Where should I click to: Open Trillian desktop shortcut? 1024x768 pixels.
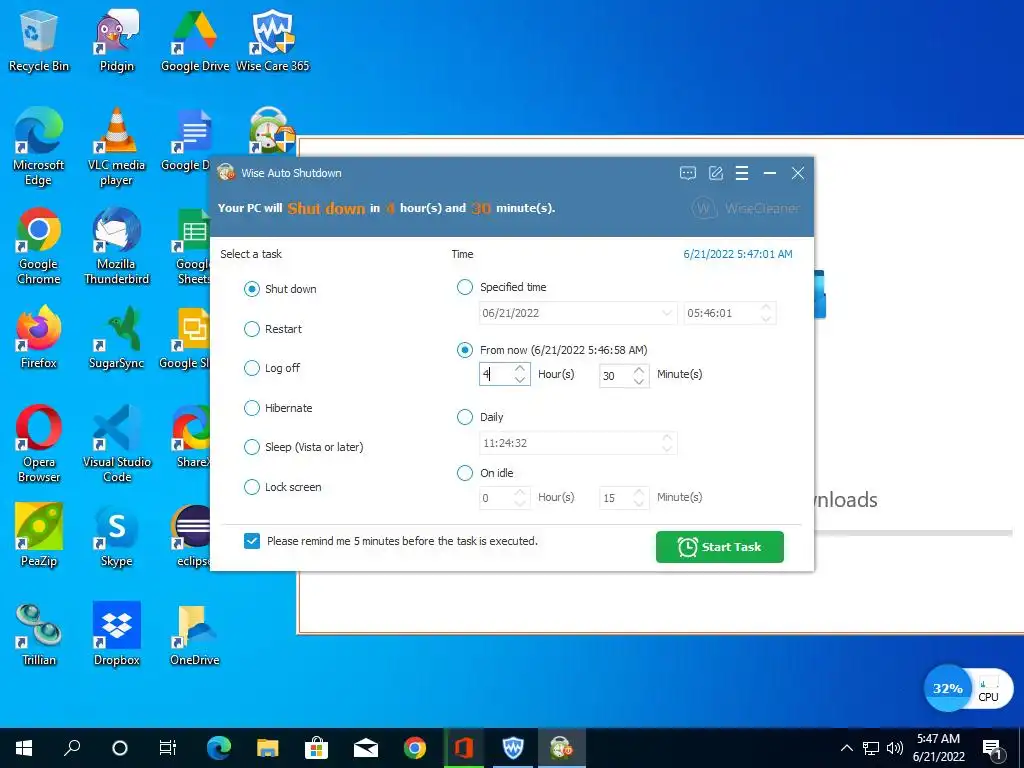coord(39,635)
